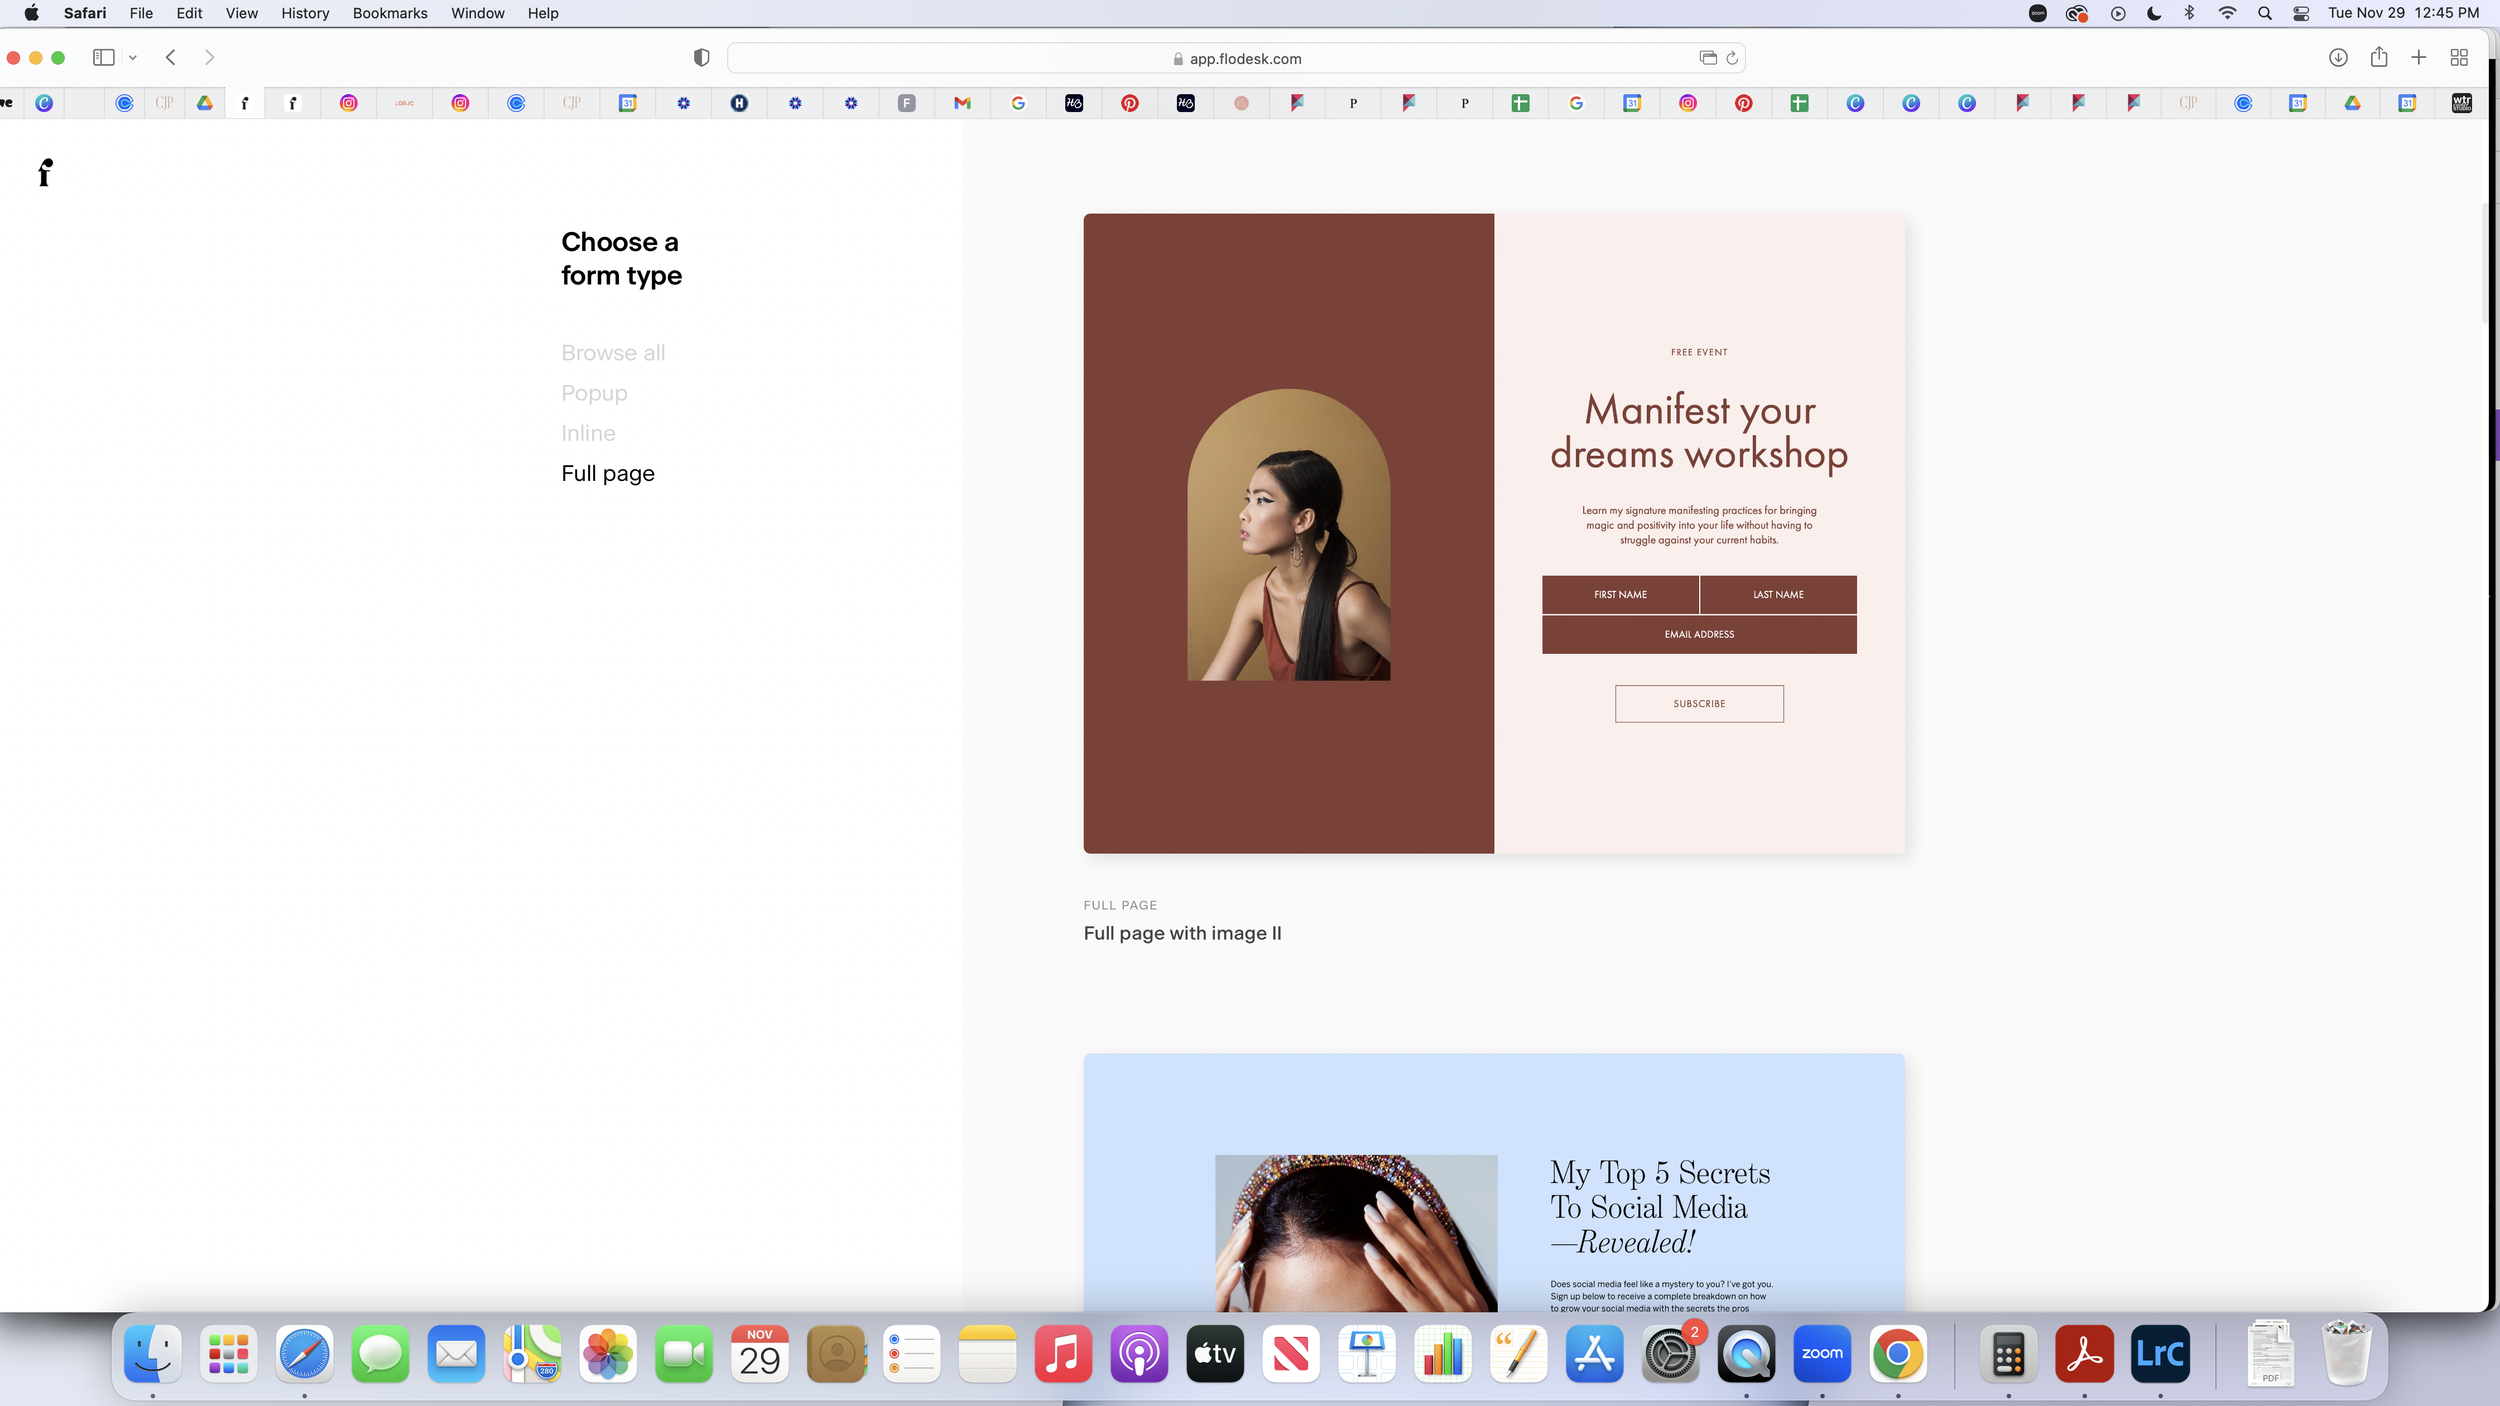Image resolution: width=2500 pixels, height=1406 pixels.
Task: Open the tab overview grid icon
Action: tap(2459, 58)
